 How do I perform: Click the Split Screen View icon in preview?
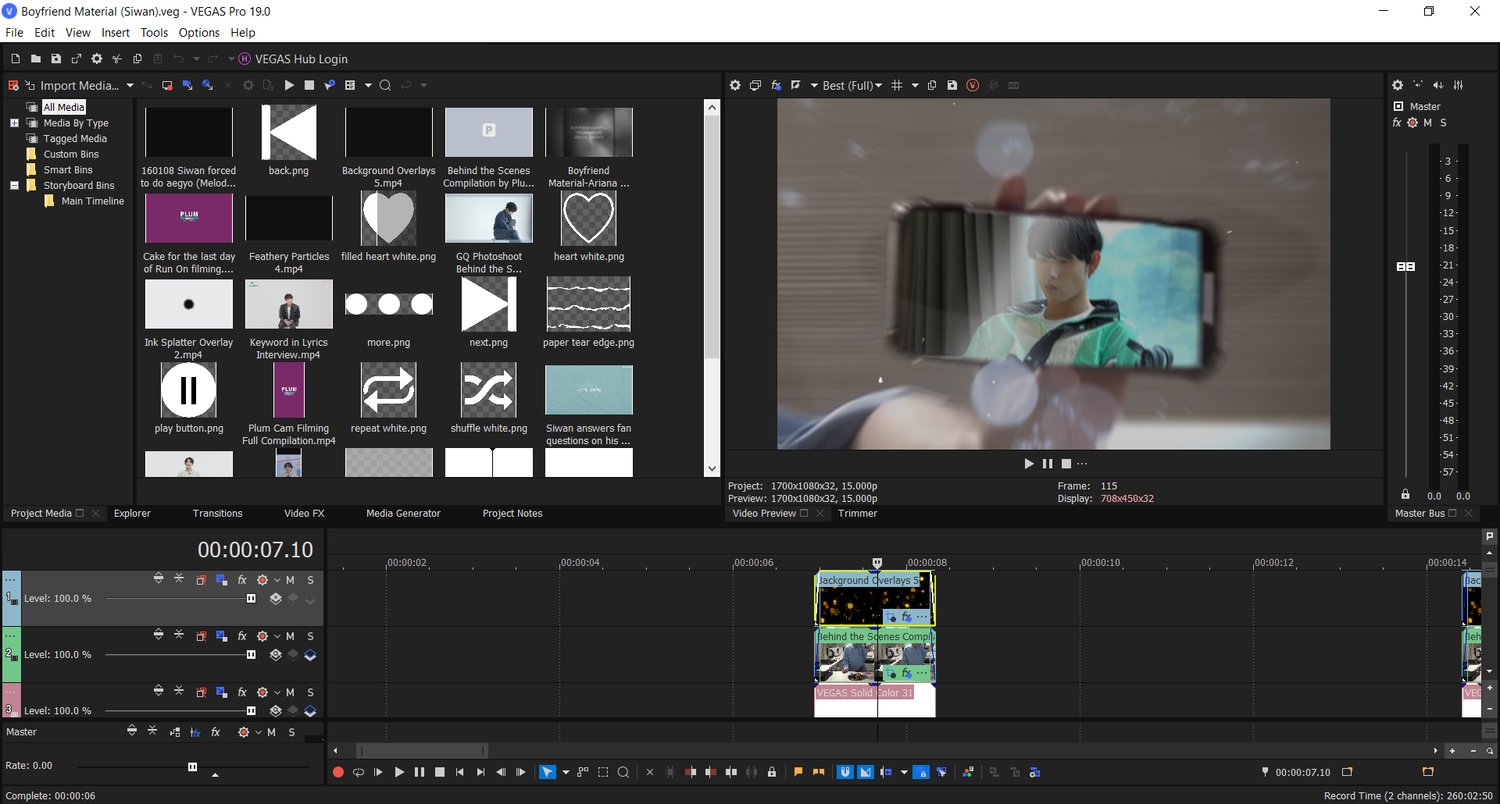click(795, 85)
